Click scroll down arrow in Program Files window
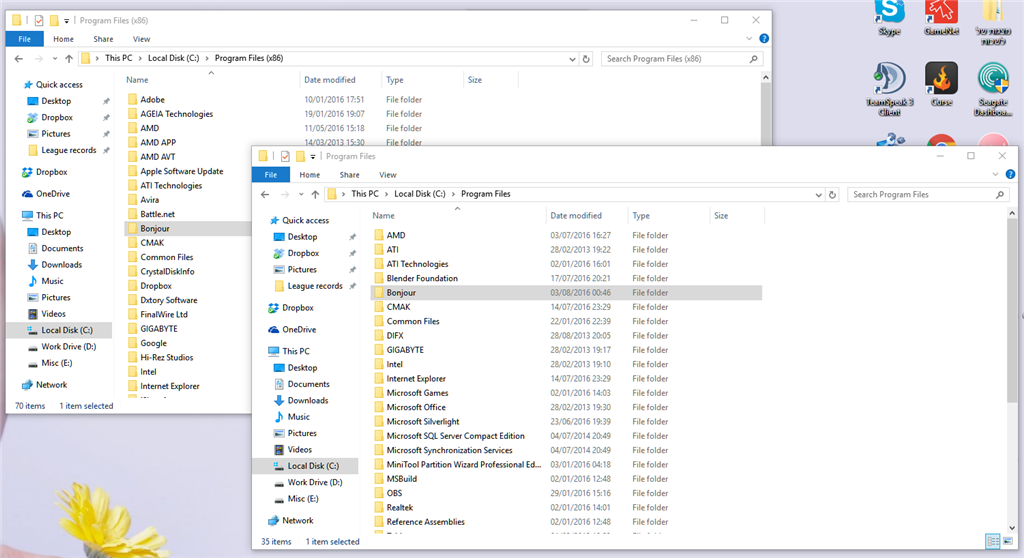 [x=1012, y=528]
